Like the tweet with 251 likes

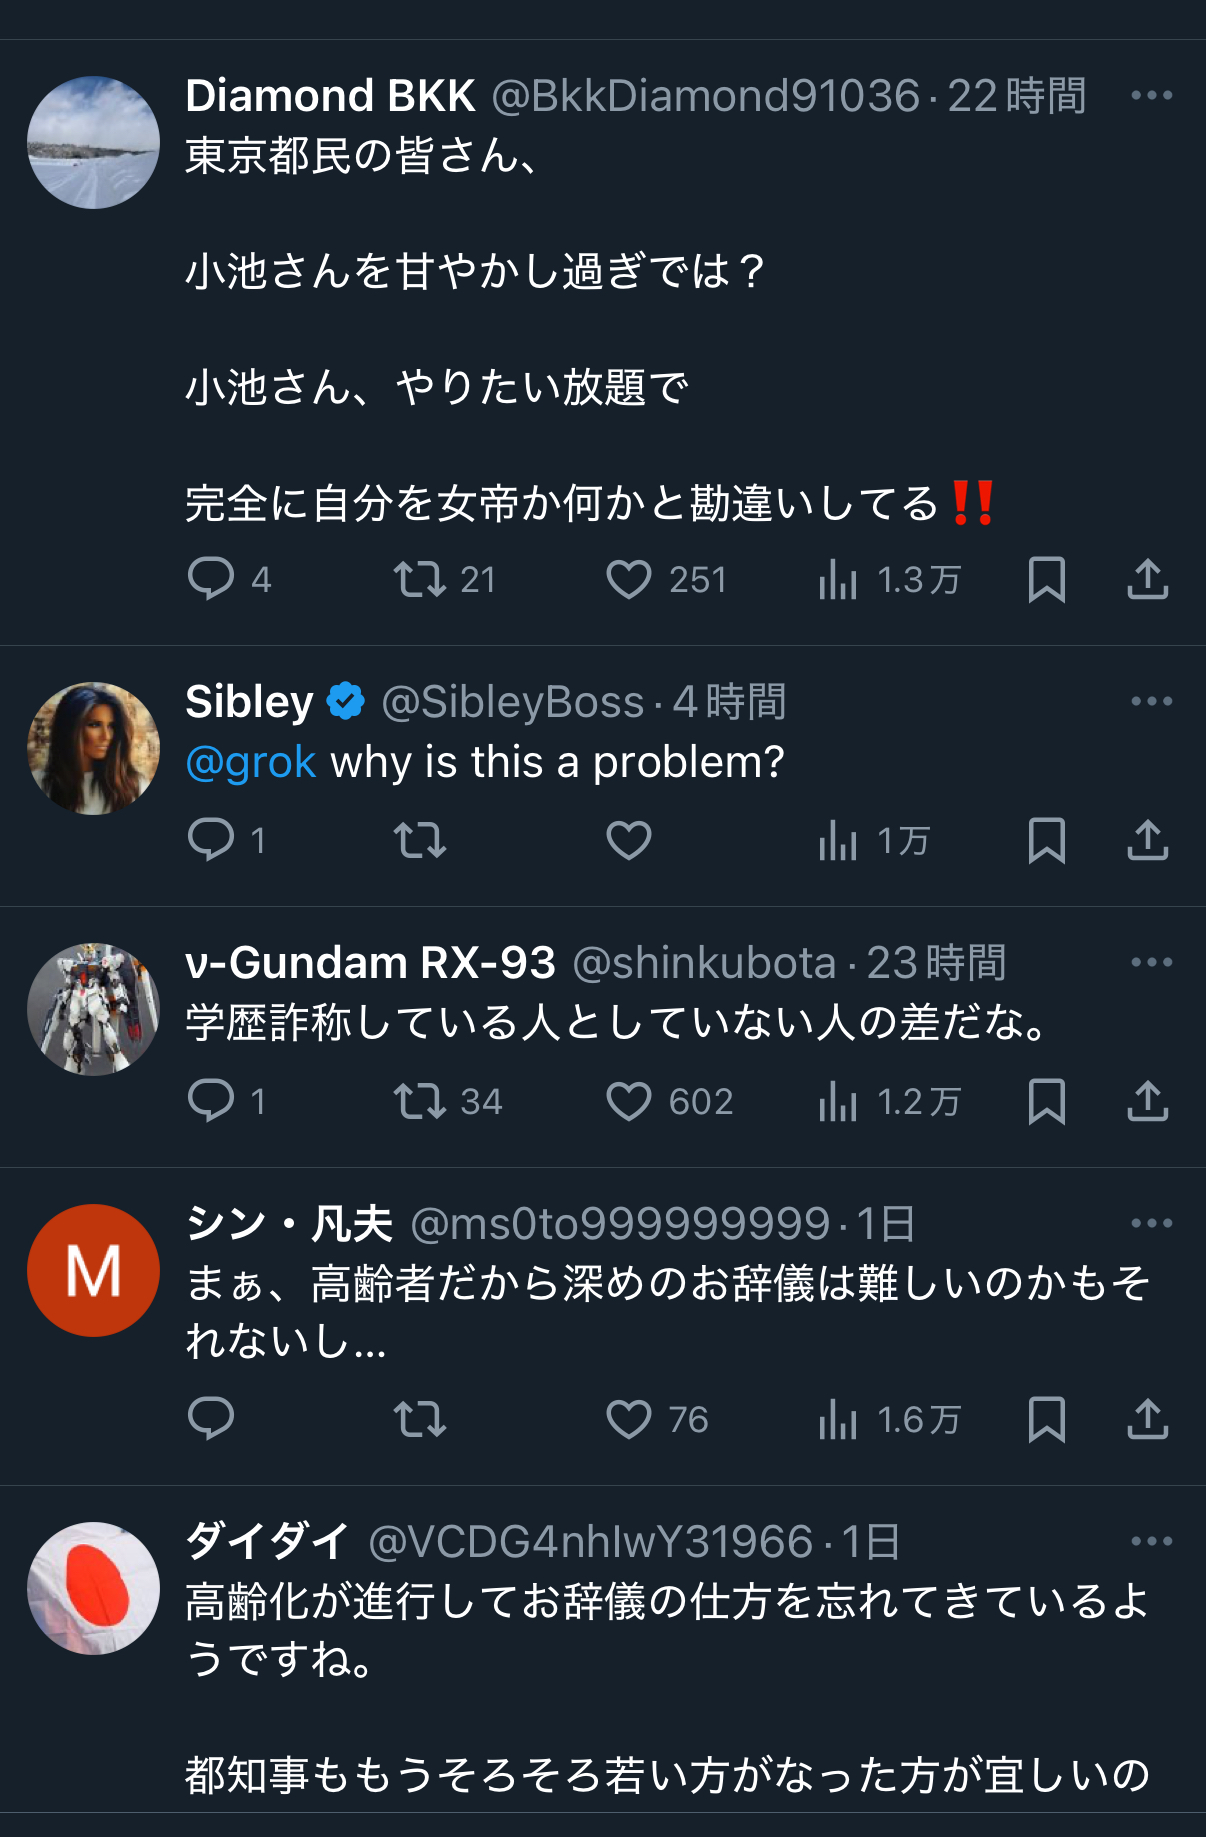629,579
